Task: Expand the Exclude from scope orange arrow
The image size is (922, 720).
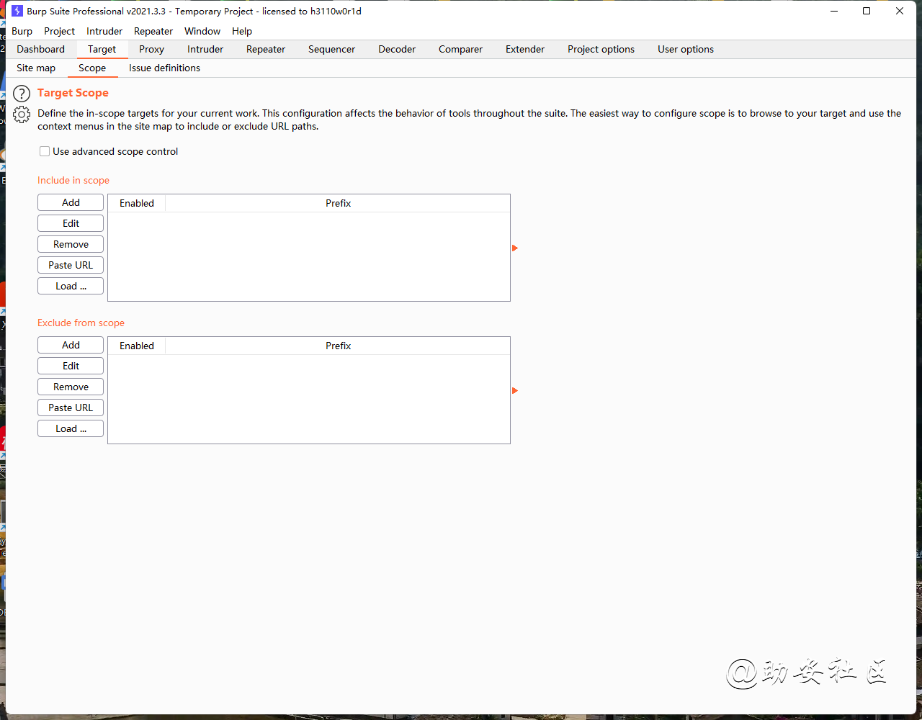Action: (x=515, y=391)
